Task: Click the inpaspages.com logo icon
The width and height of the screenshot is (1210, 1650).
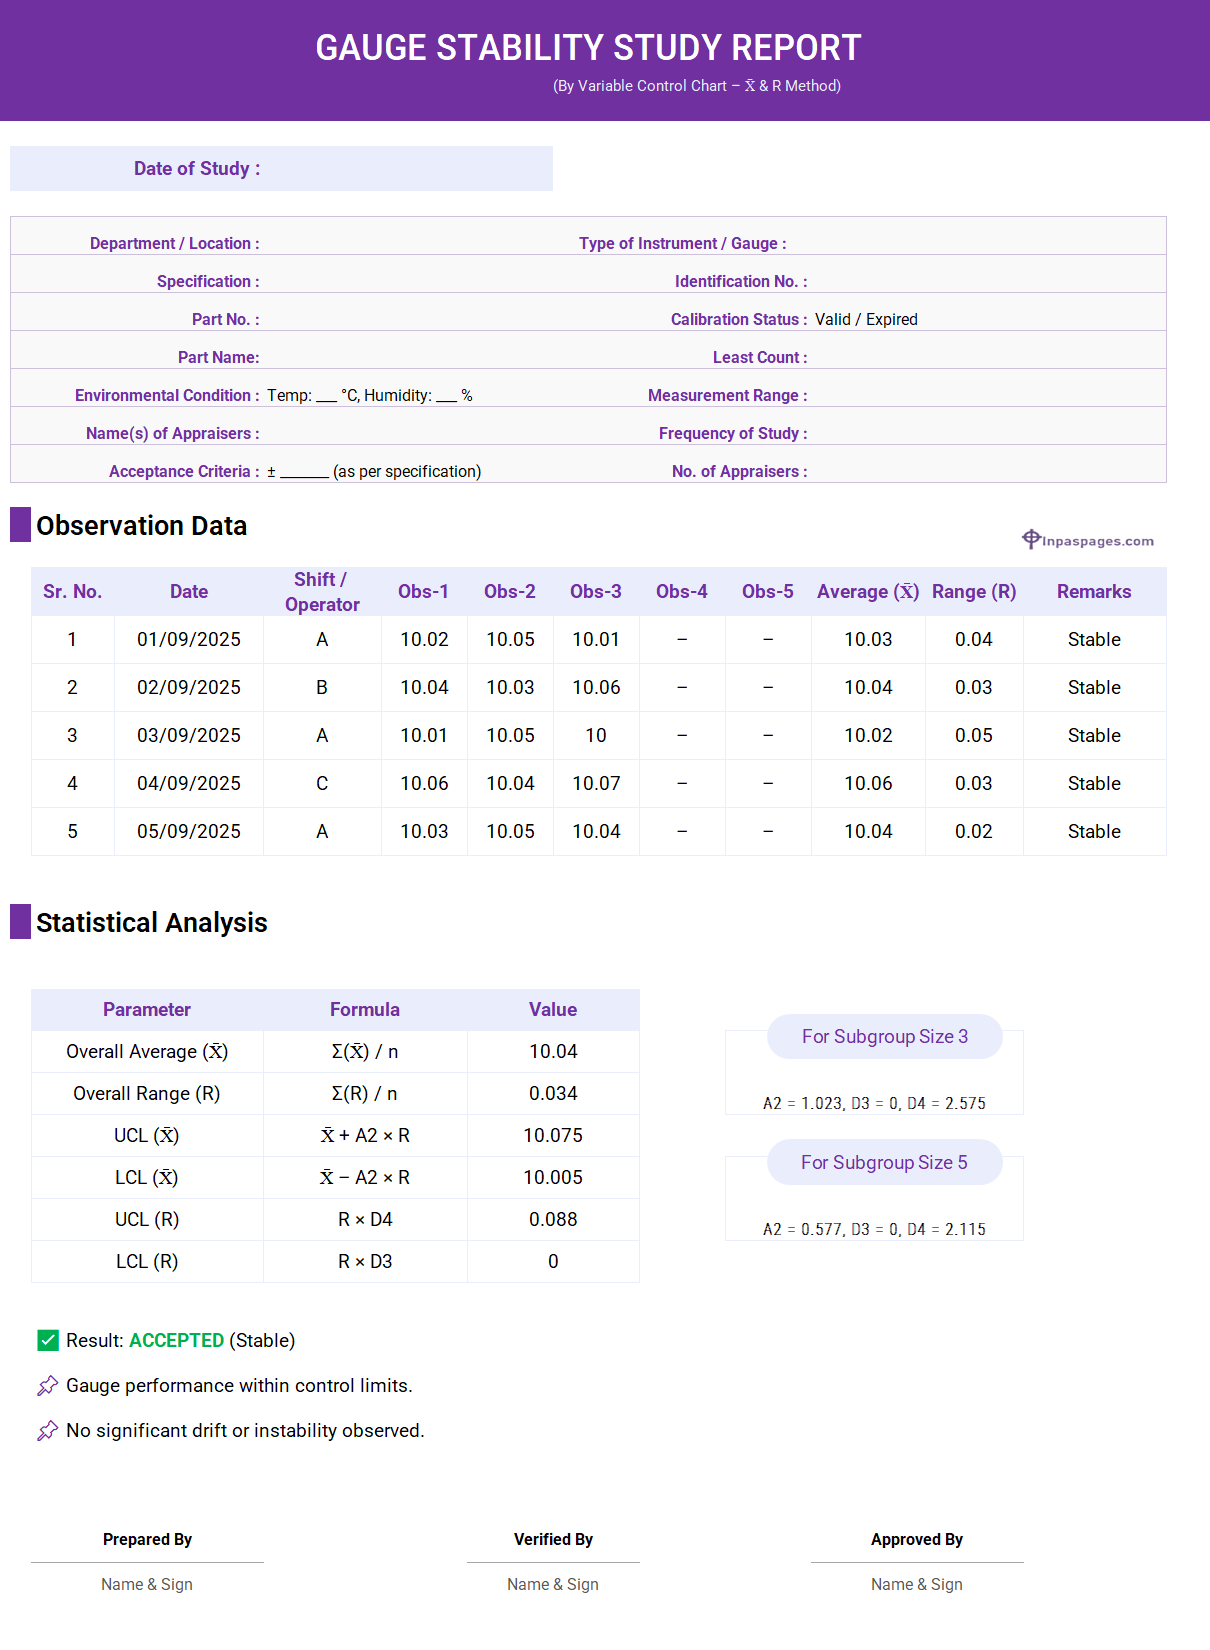Action: coord(1031,540)
